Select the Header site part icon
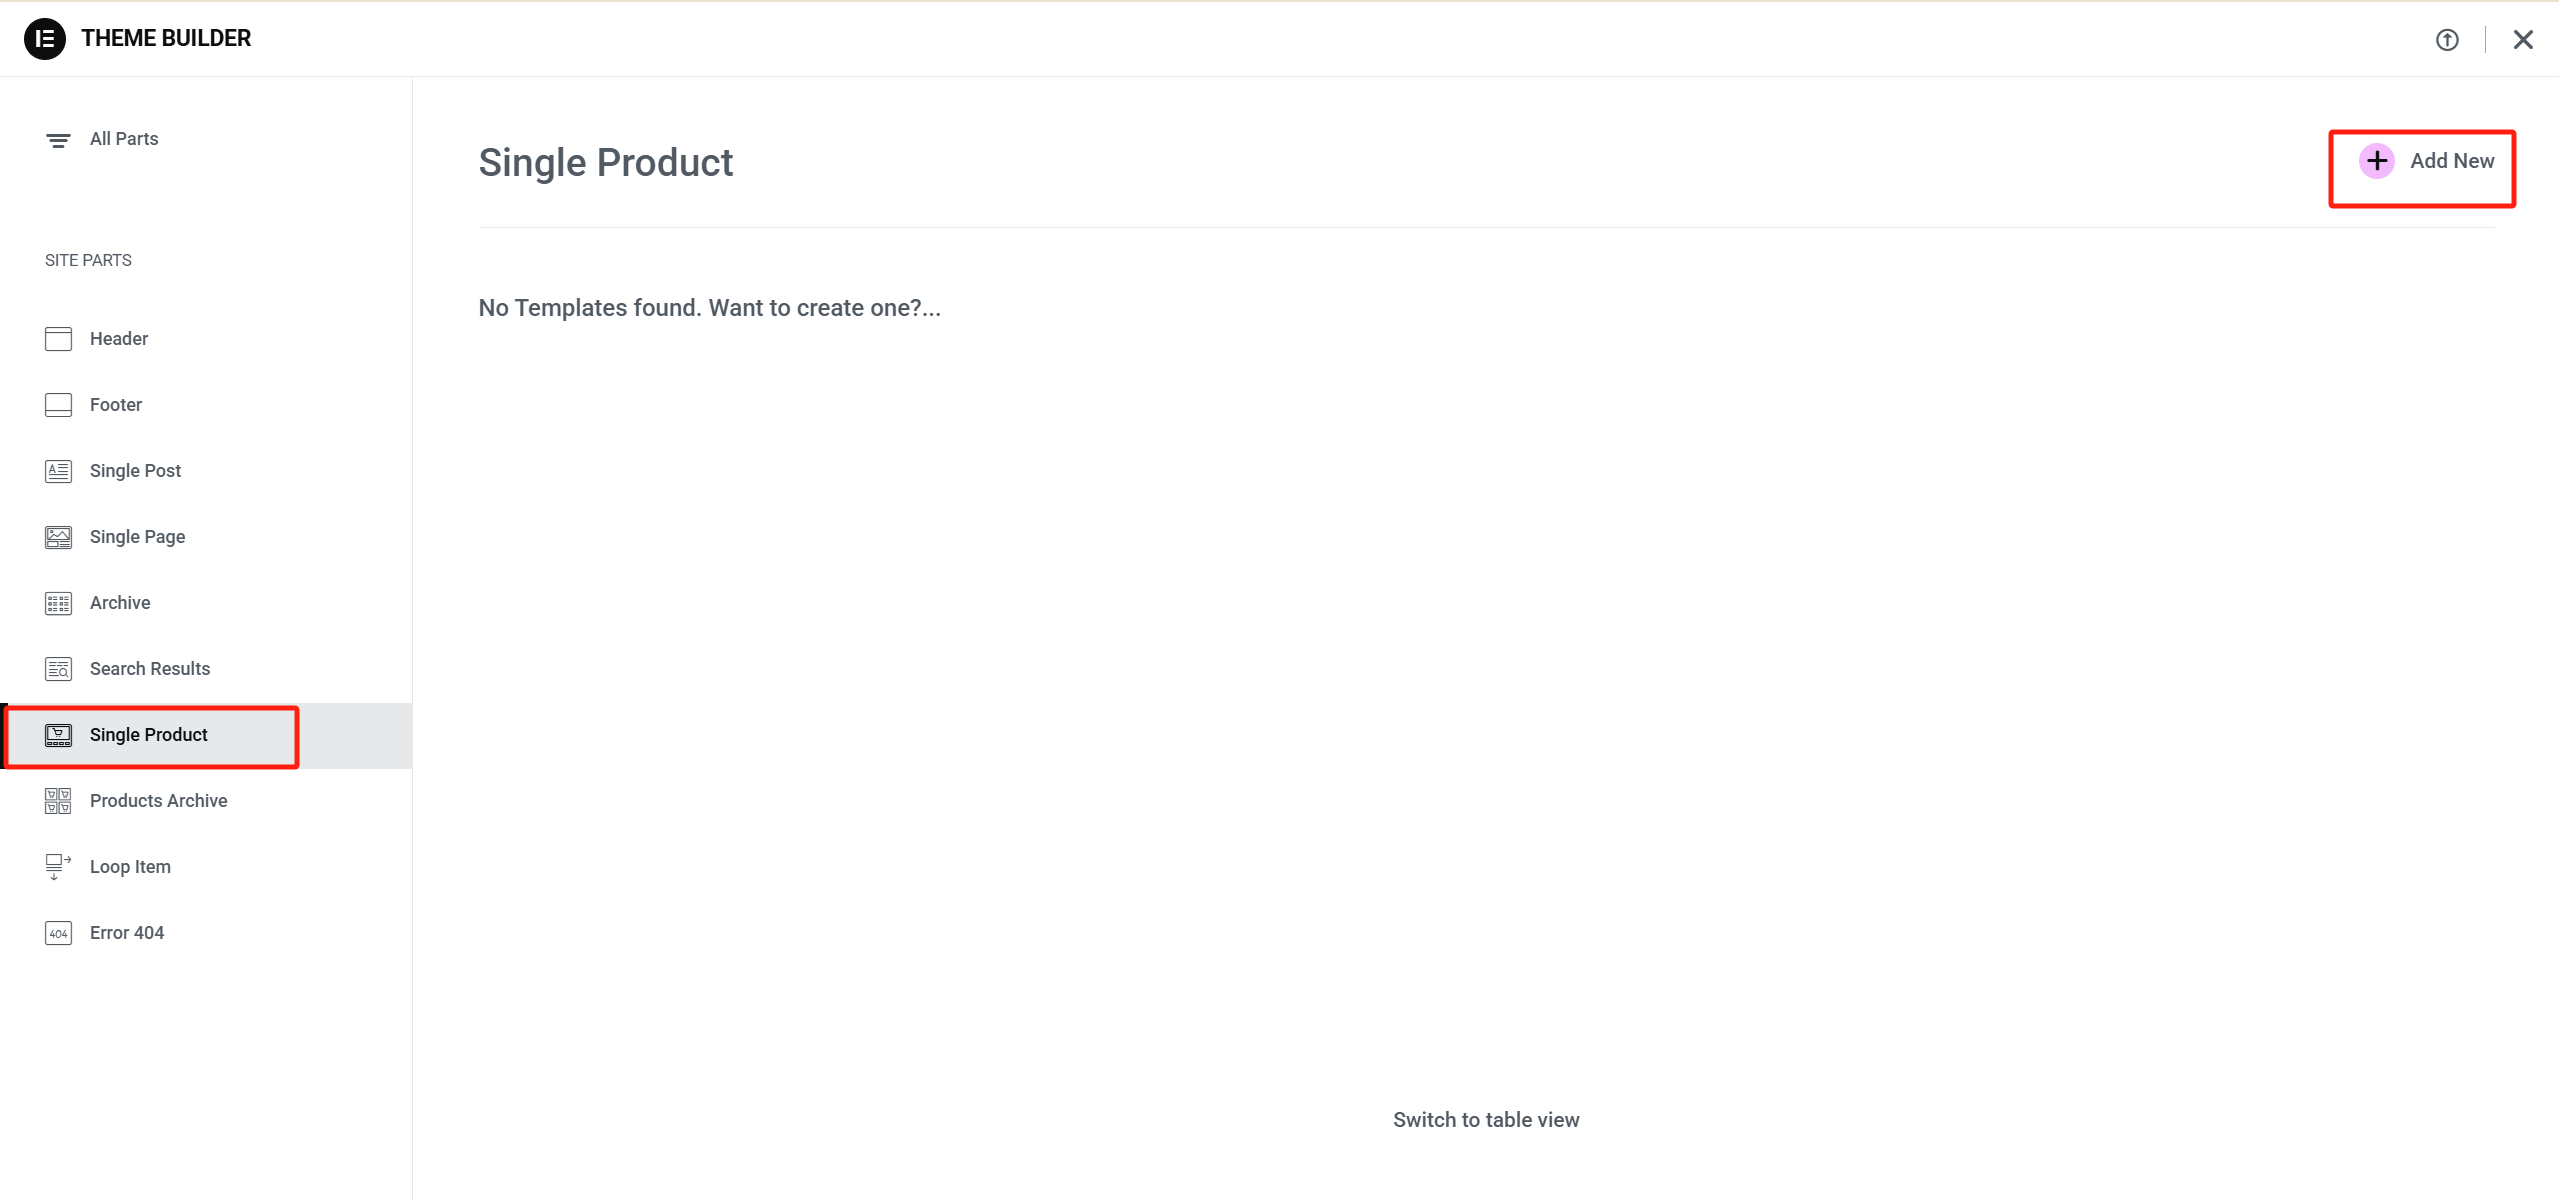Screen dimensions: 2559x1200 (58, 339)
